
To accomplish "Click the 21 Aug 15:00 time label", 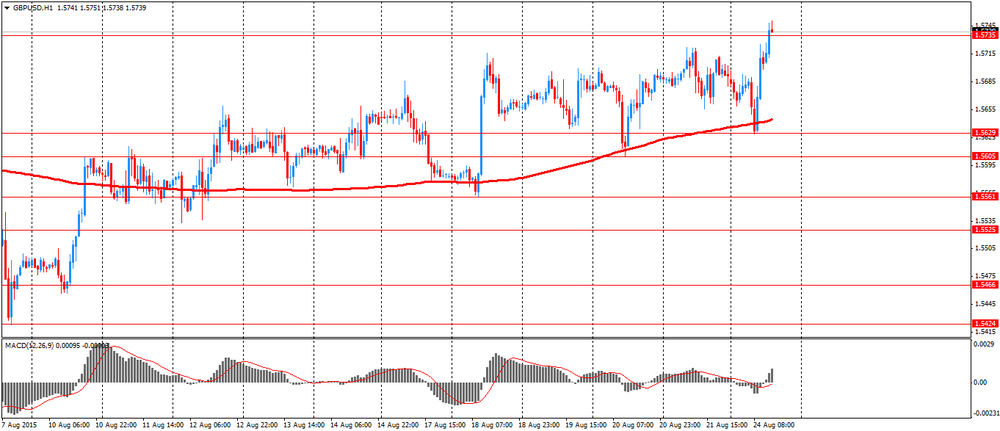I will [x=726, y=424].
